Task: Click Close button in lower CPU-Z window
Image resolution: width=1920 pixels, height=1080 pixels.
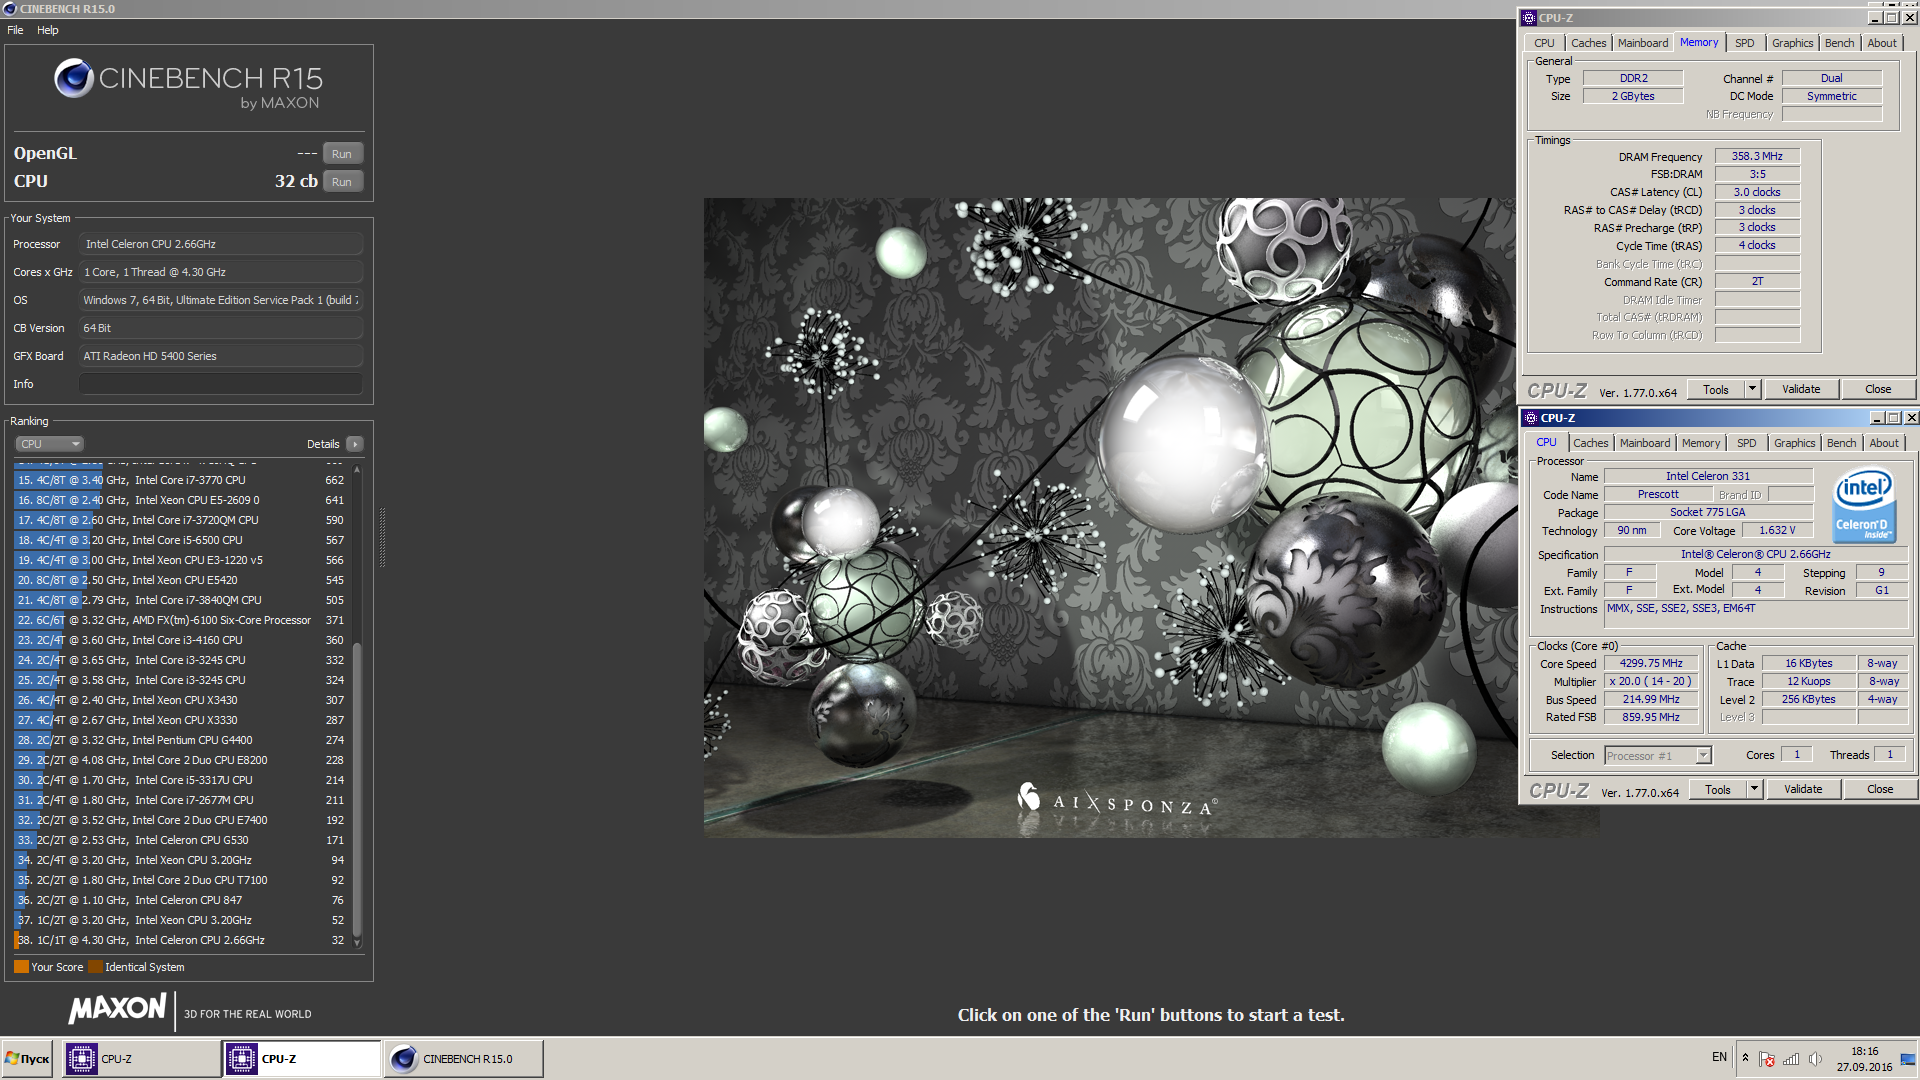Action: point(1880,789)
